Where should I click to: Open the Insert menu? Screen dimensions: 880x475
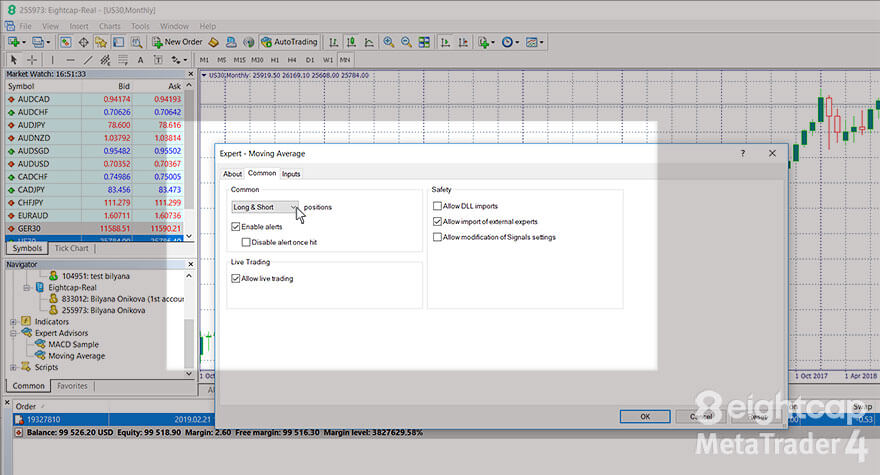tap(79, 26)
